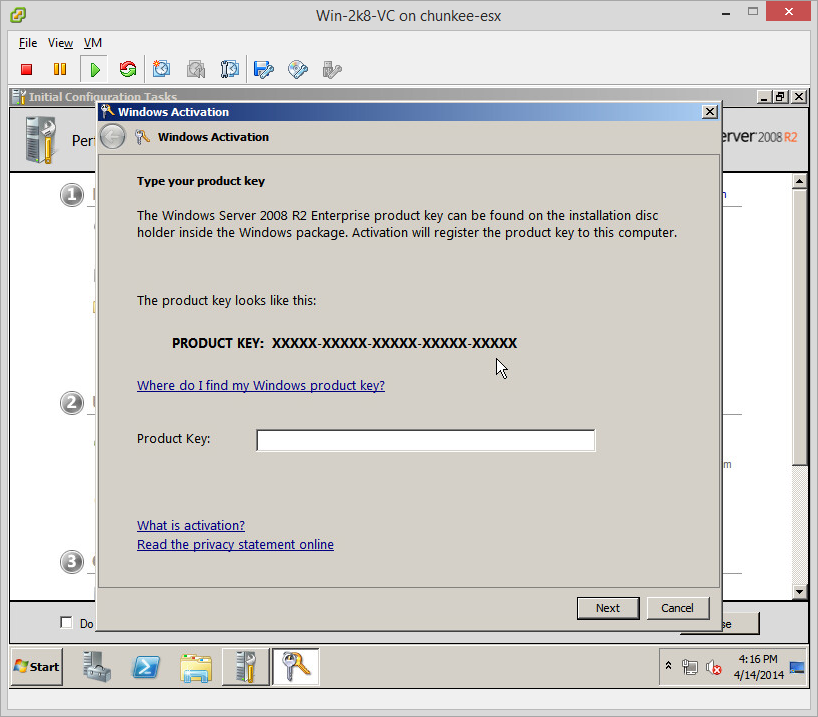The width and height of the screenshot is (818, 717).
Task: Open Windows Explorer from the taskbar
Action: coord(196,666)
